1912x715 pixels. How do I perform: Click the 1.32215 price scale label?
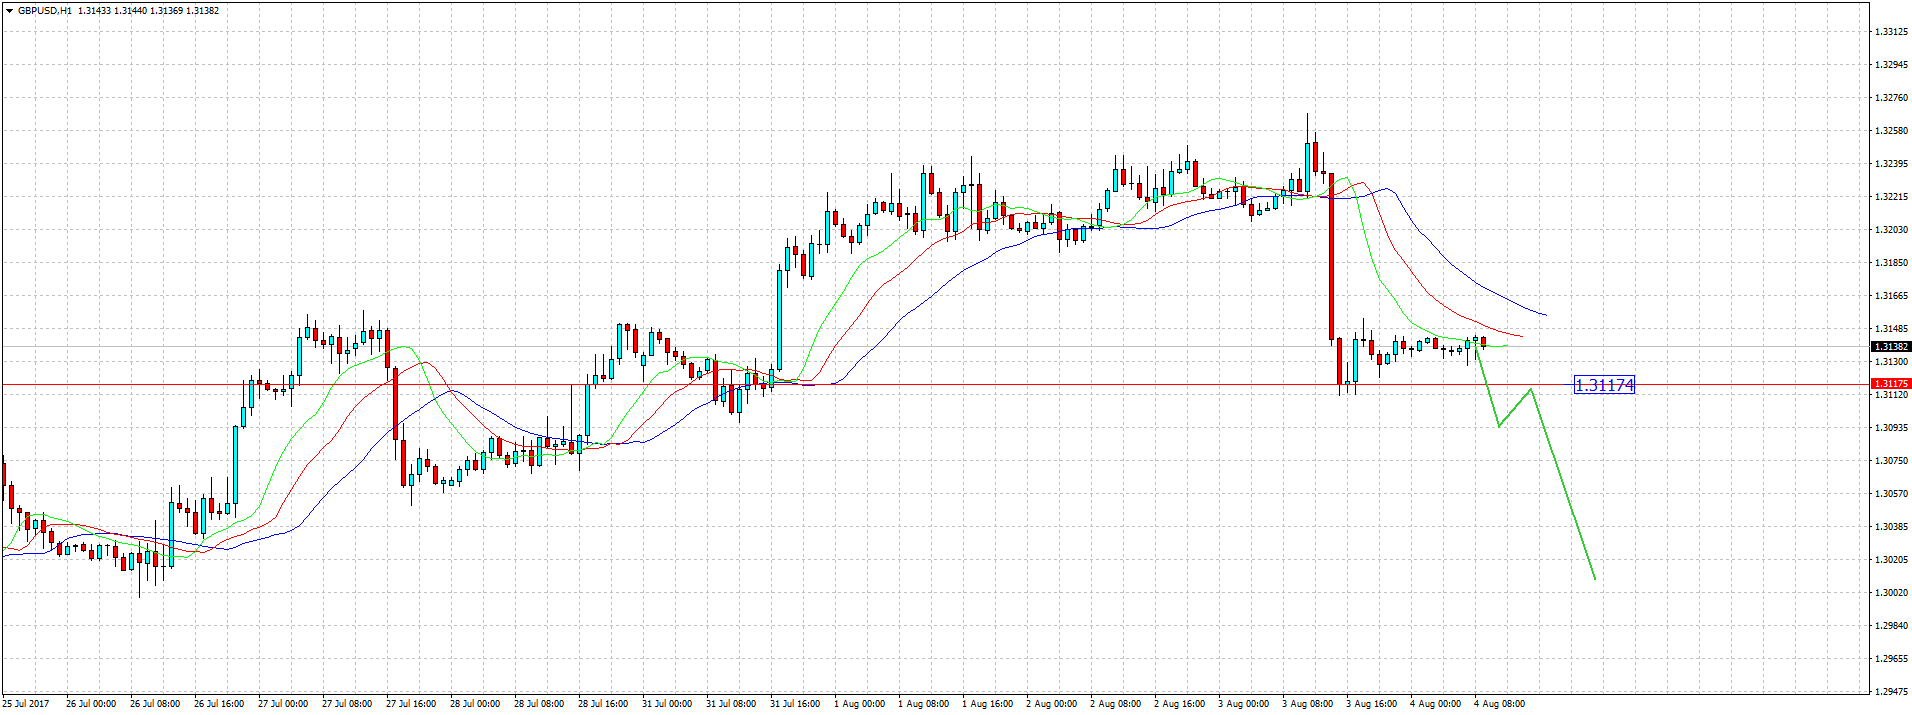pyautogui.click(x=1890, y=197)
